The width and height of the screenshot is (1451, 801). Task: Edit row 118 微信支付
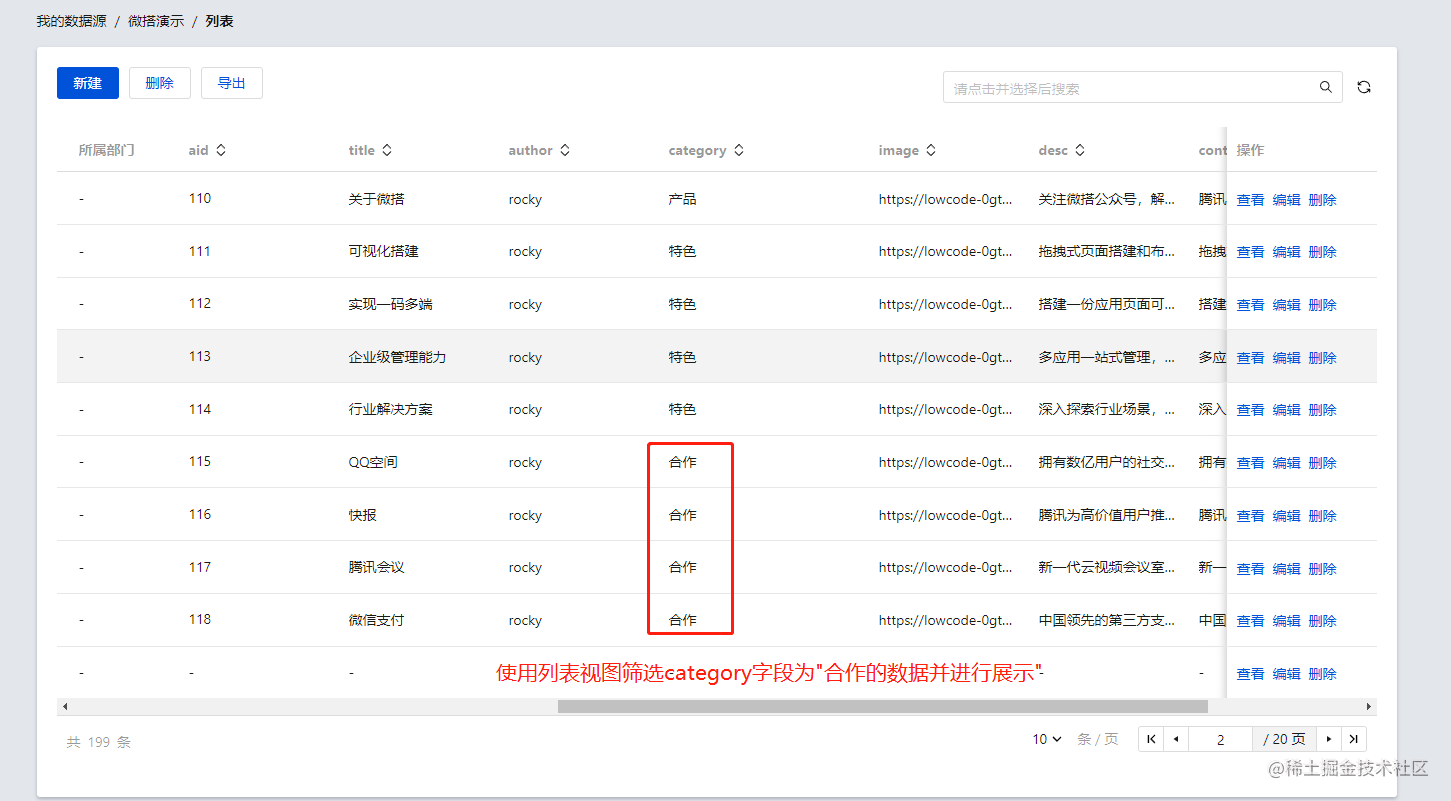pyautogui.click(x=1286, y=621)
